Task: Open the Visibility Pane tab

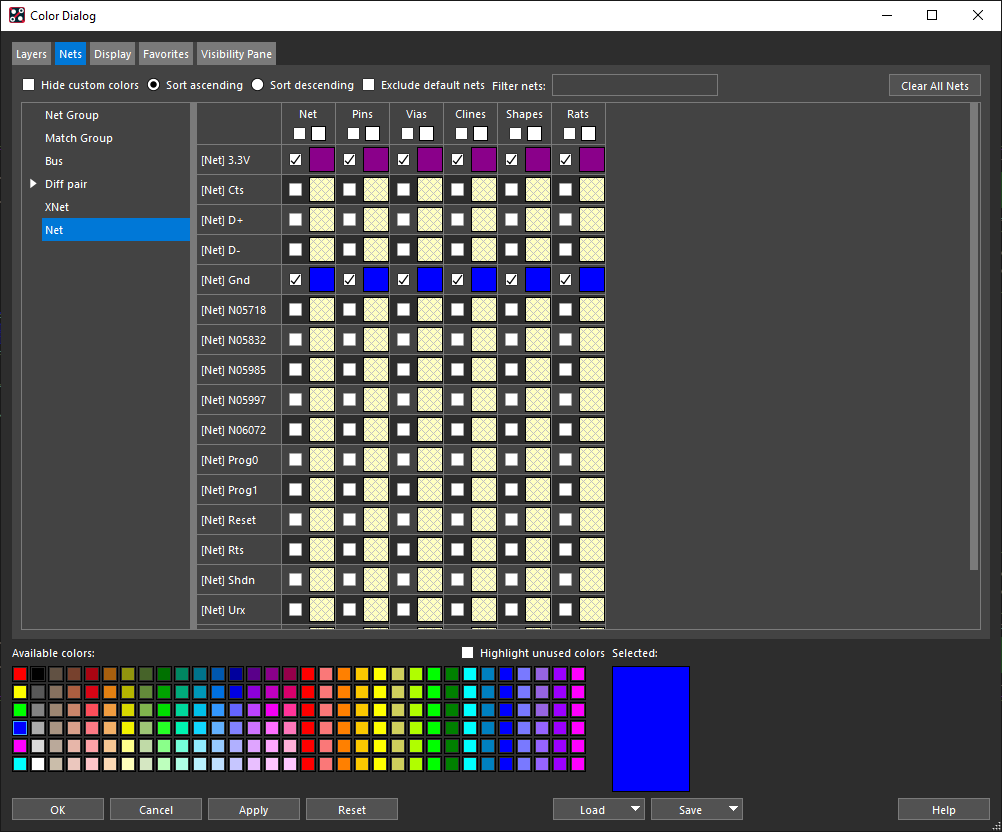Action: pos(236,54)
